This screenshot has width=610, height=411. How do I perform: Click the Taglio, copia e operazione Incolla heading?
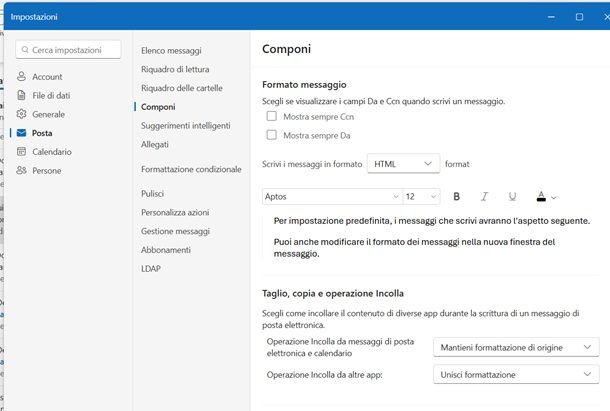pyautogui.click(x=333, y=293)
